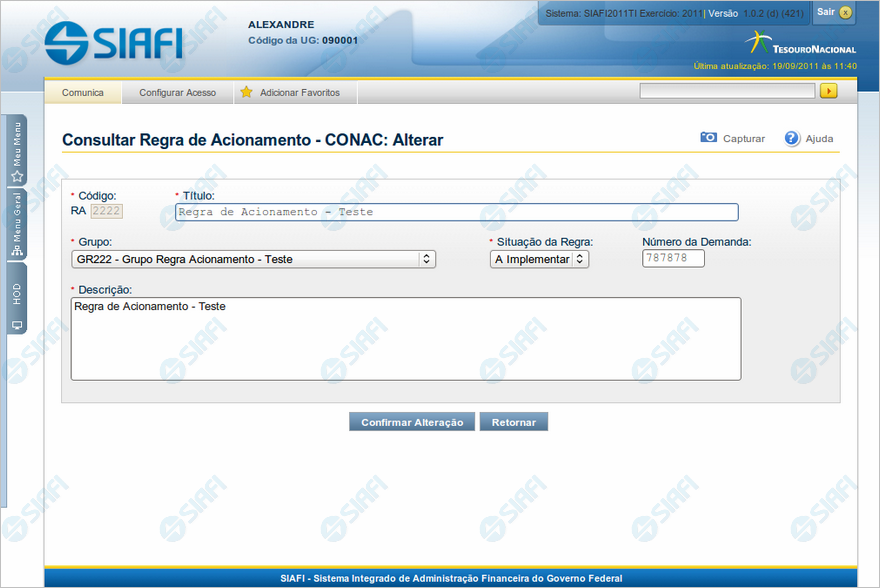This screenshot has width=880, height=588.
Task: Click Confirmar Alteração button
Action: (x=411, y=422)
